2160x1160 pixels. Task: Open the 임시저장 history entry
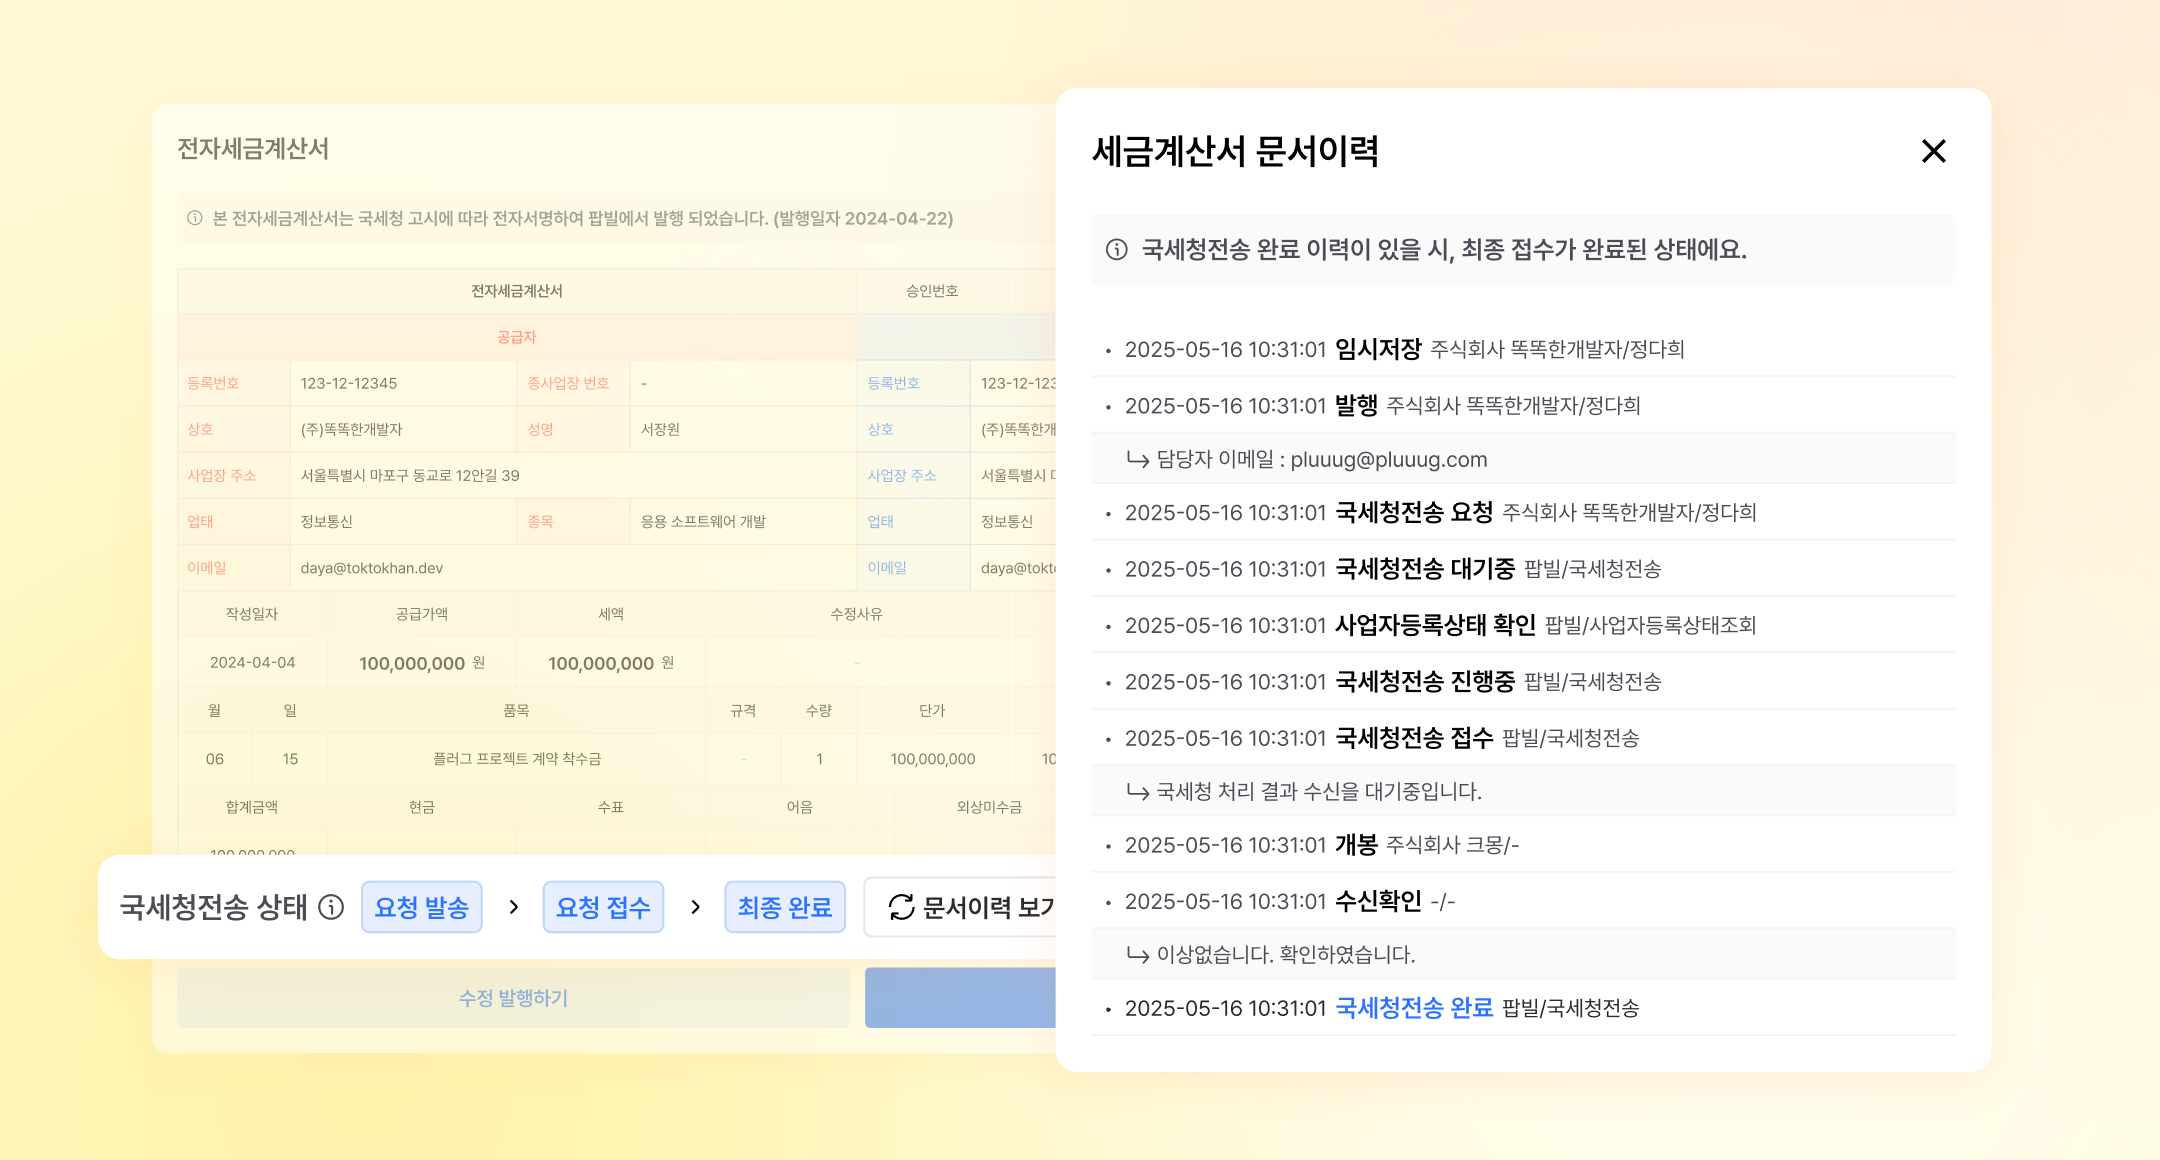coord(1377,349)
